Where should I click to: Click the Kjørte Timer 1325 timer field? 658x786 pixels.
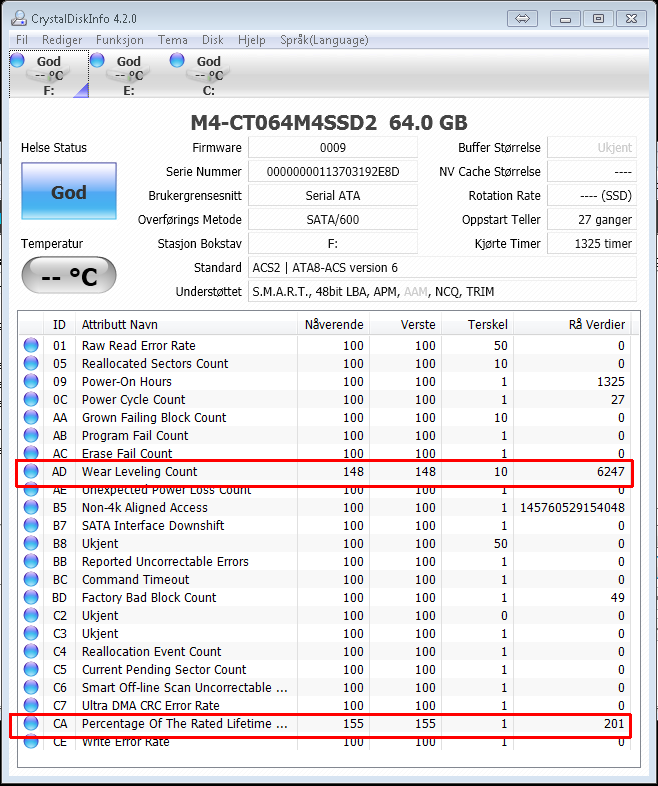592,244
